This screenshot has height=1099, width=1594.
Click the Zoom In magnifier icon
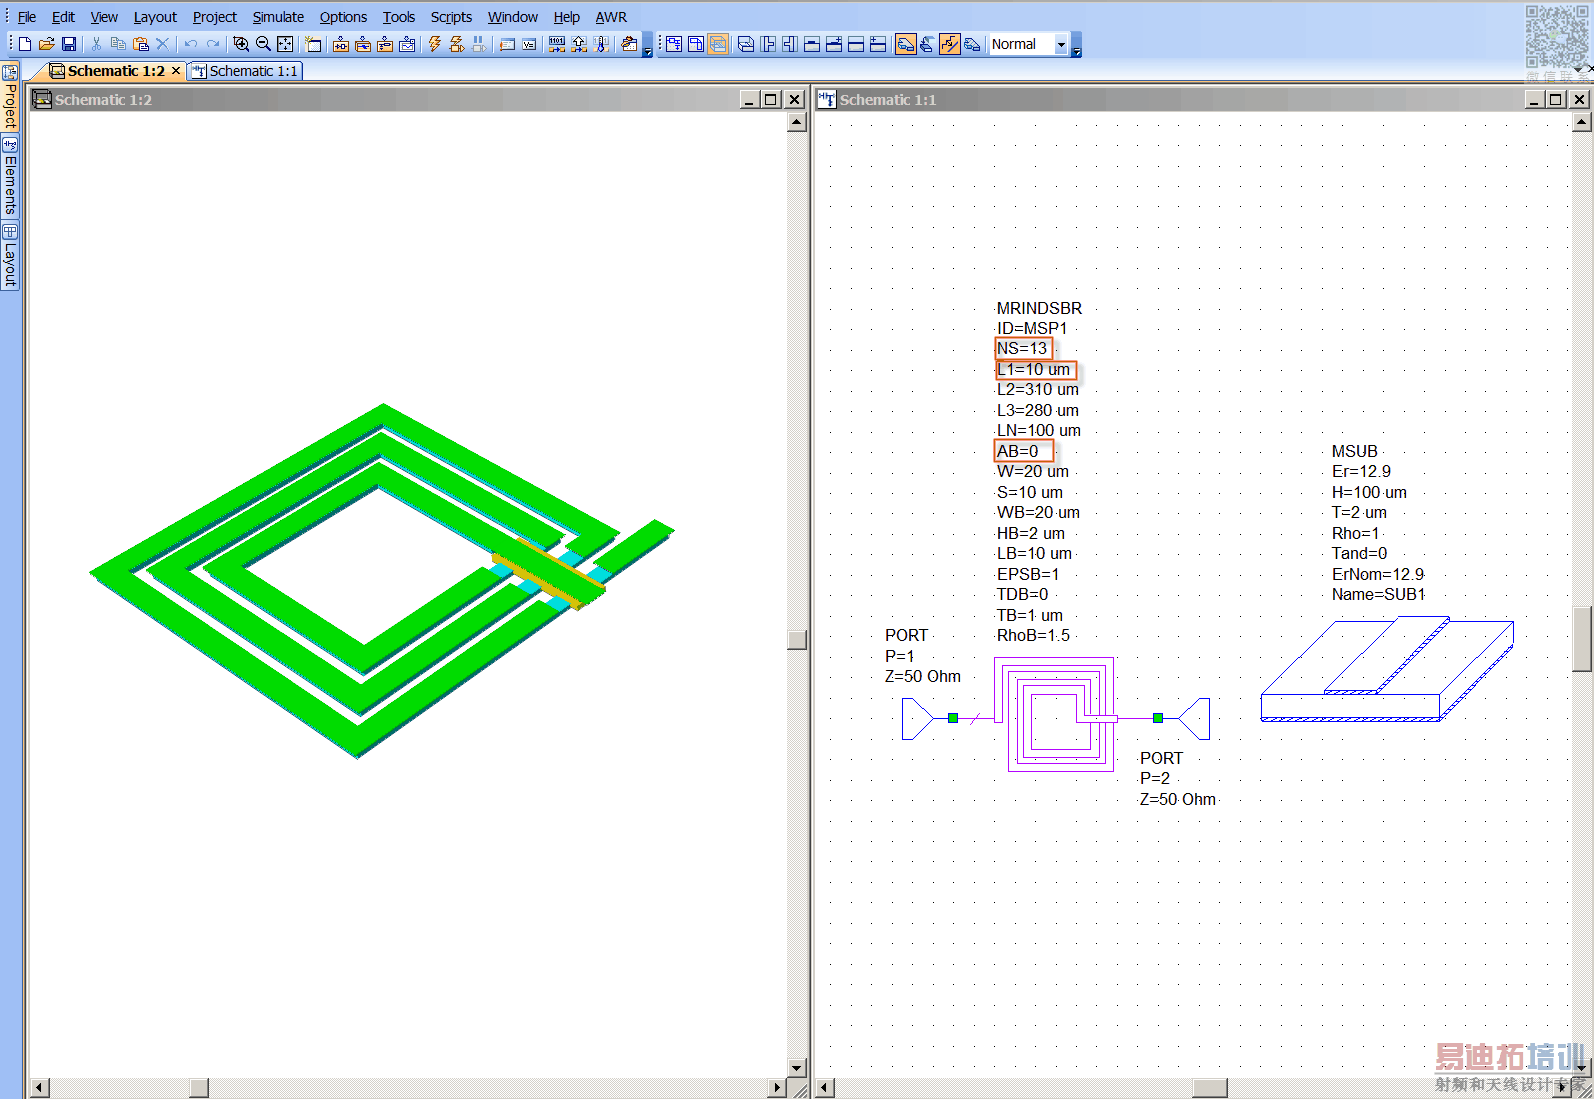point(241,44)
